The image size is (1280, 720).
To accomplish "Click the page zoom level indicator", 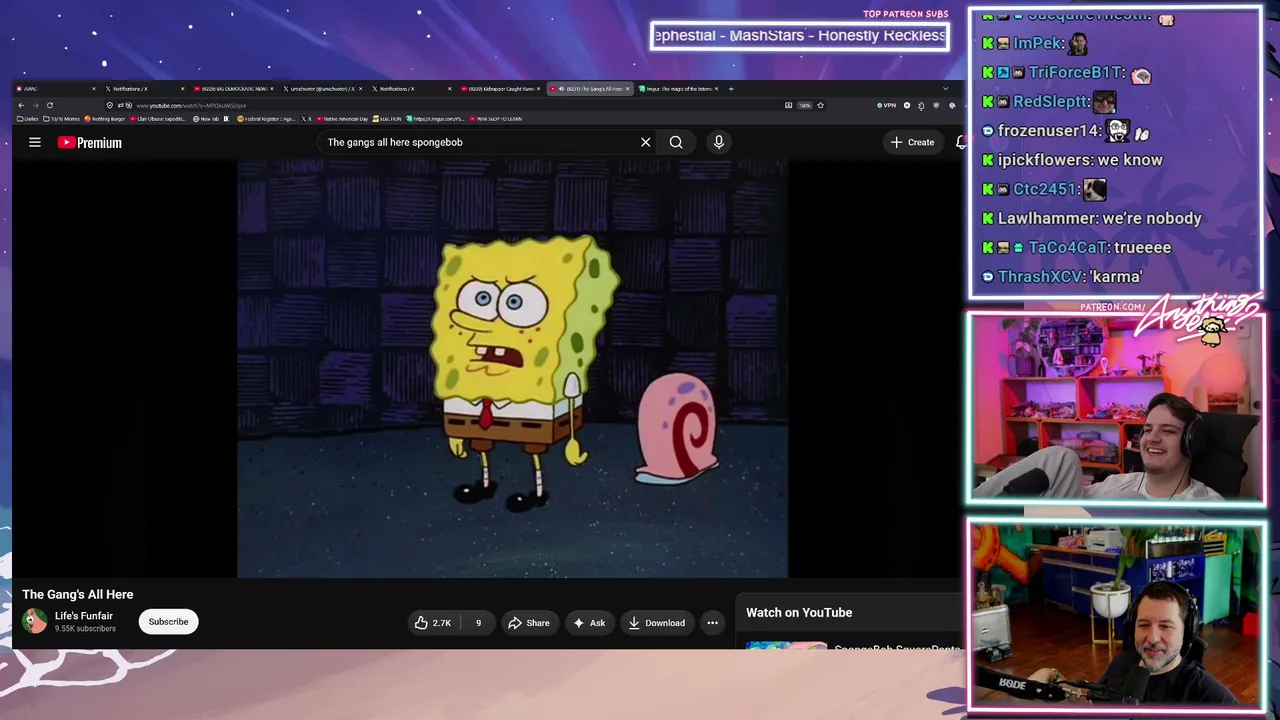I will point(804,105).
